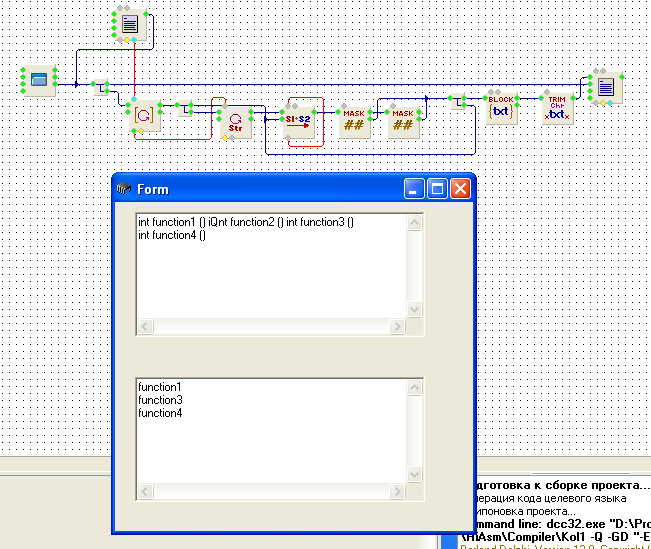Viewport: 651px width, 549px height.
Task: Click the memo node above the loop element
Action: coord(129,25)
